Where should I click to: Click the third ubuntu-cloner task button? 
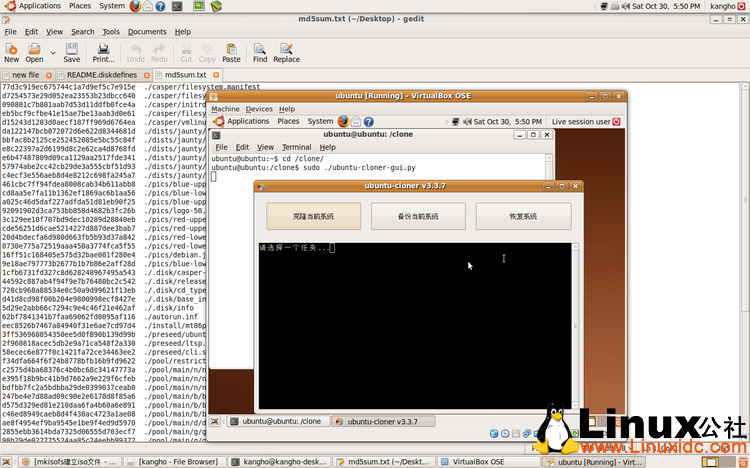pos(523,216)
